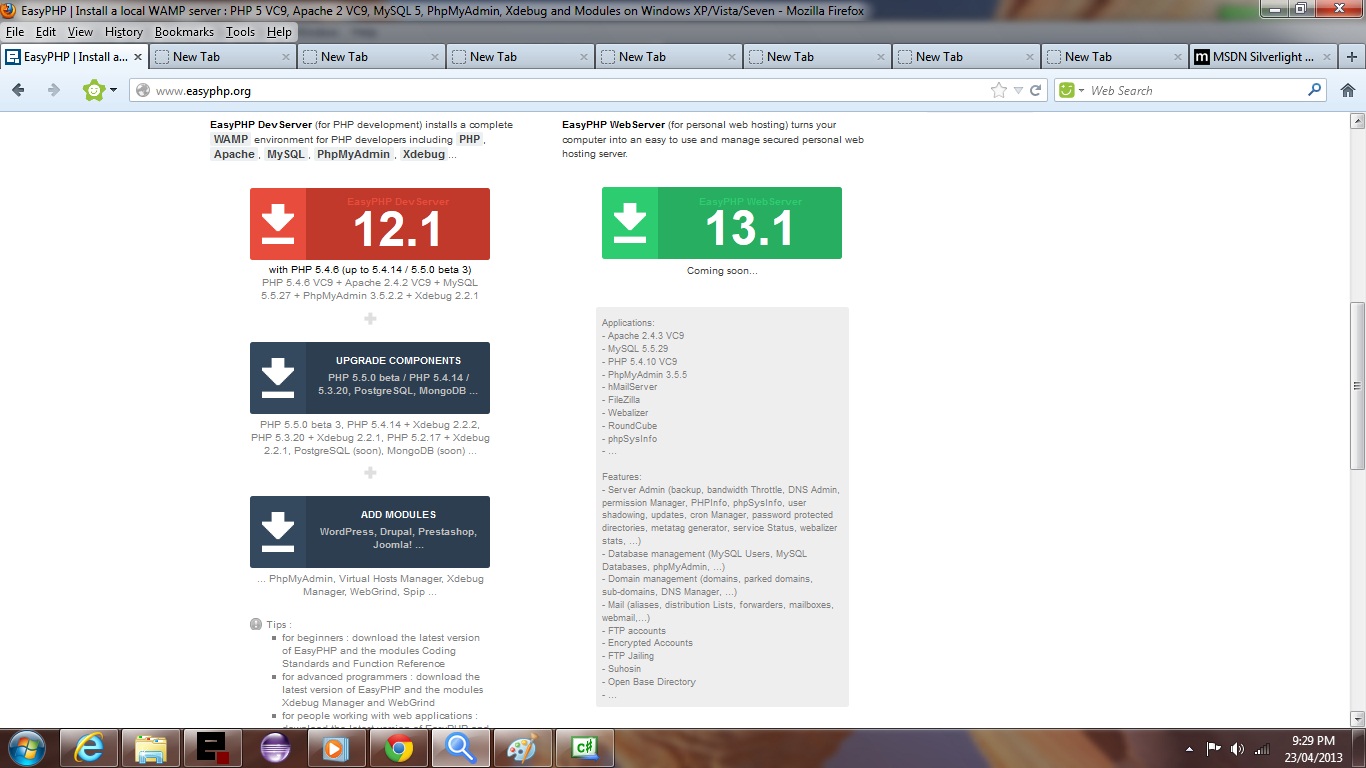Screen dimensions: 1366x768
Task: Click the vertical scrollbar thumb
Action: pos(1357,386)
